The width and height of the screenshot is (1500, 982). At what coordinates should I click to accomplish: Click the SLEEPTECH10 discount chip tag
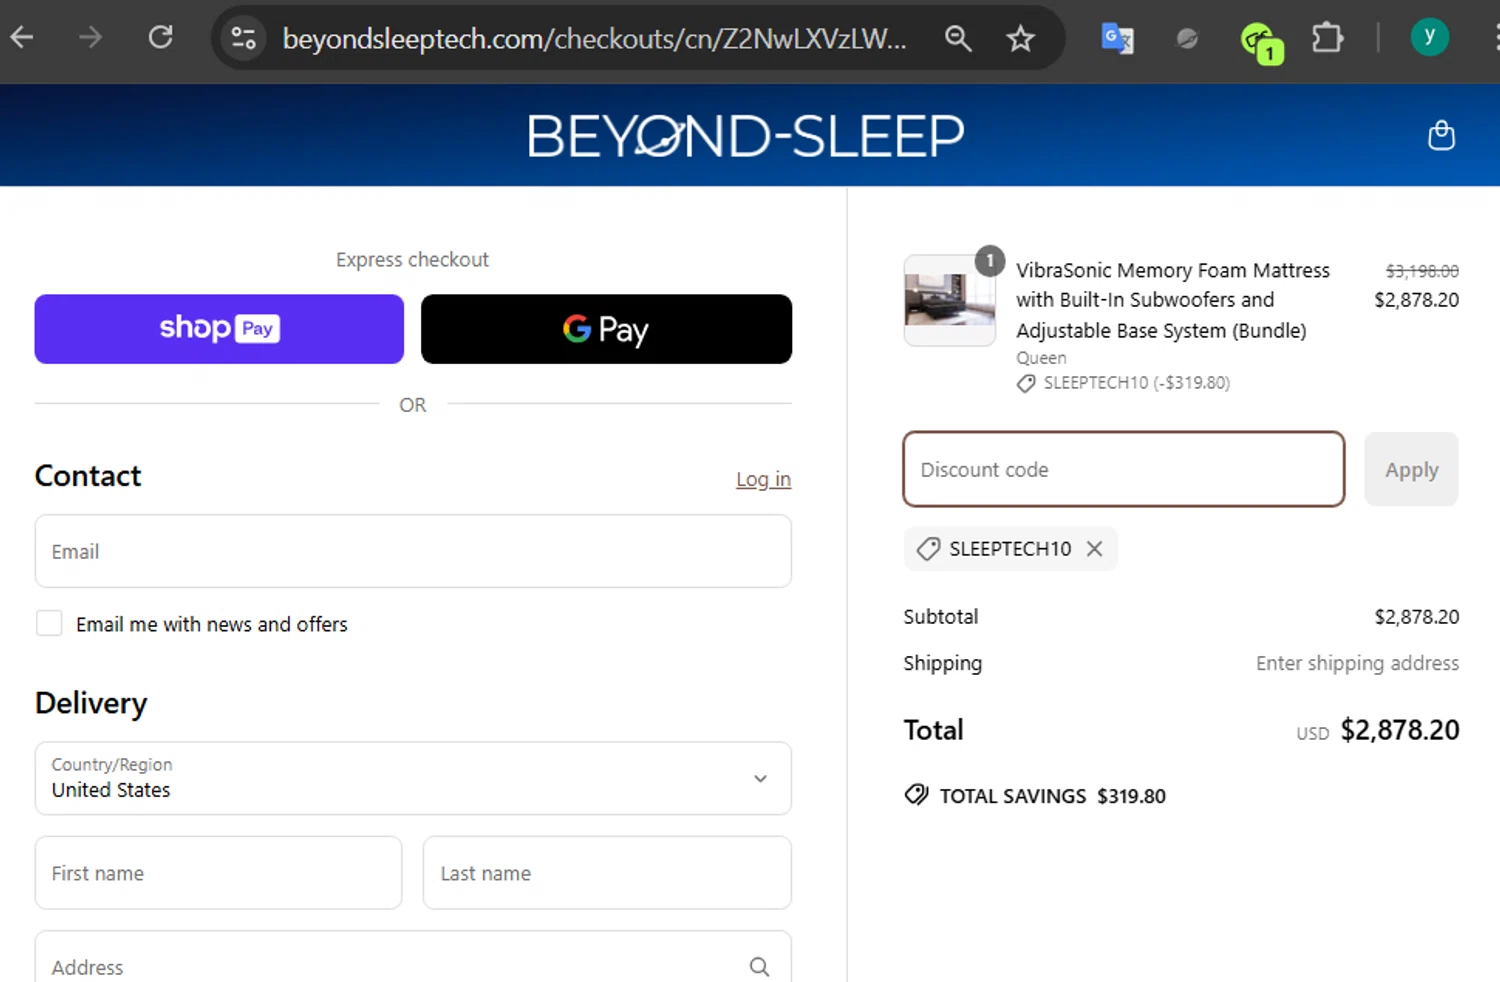pyautogui.click(x=1010, y=549)
